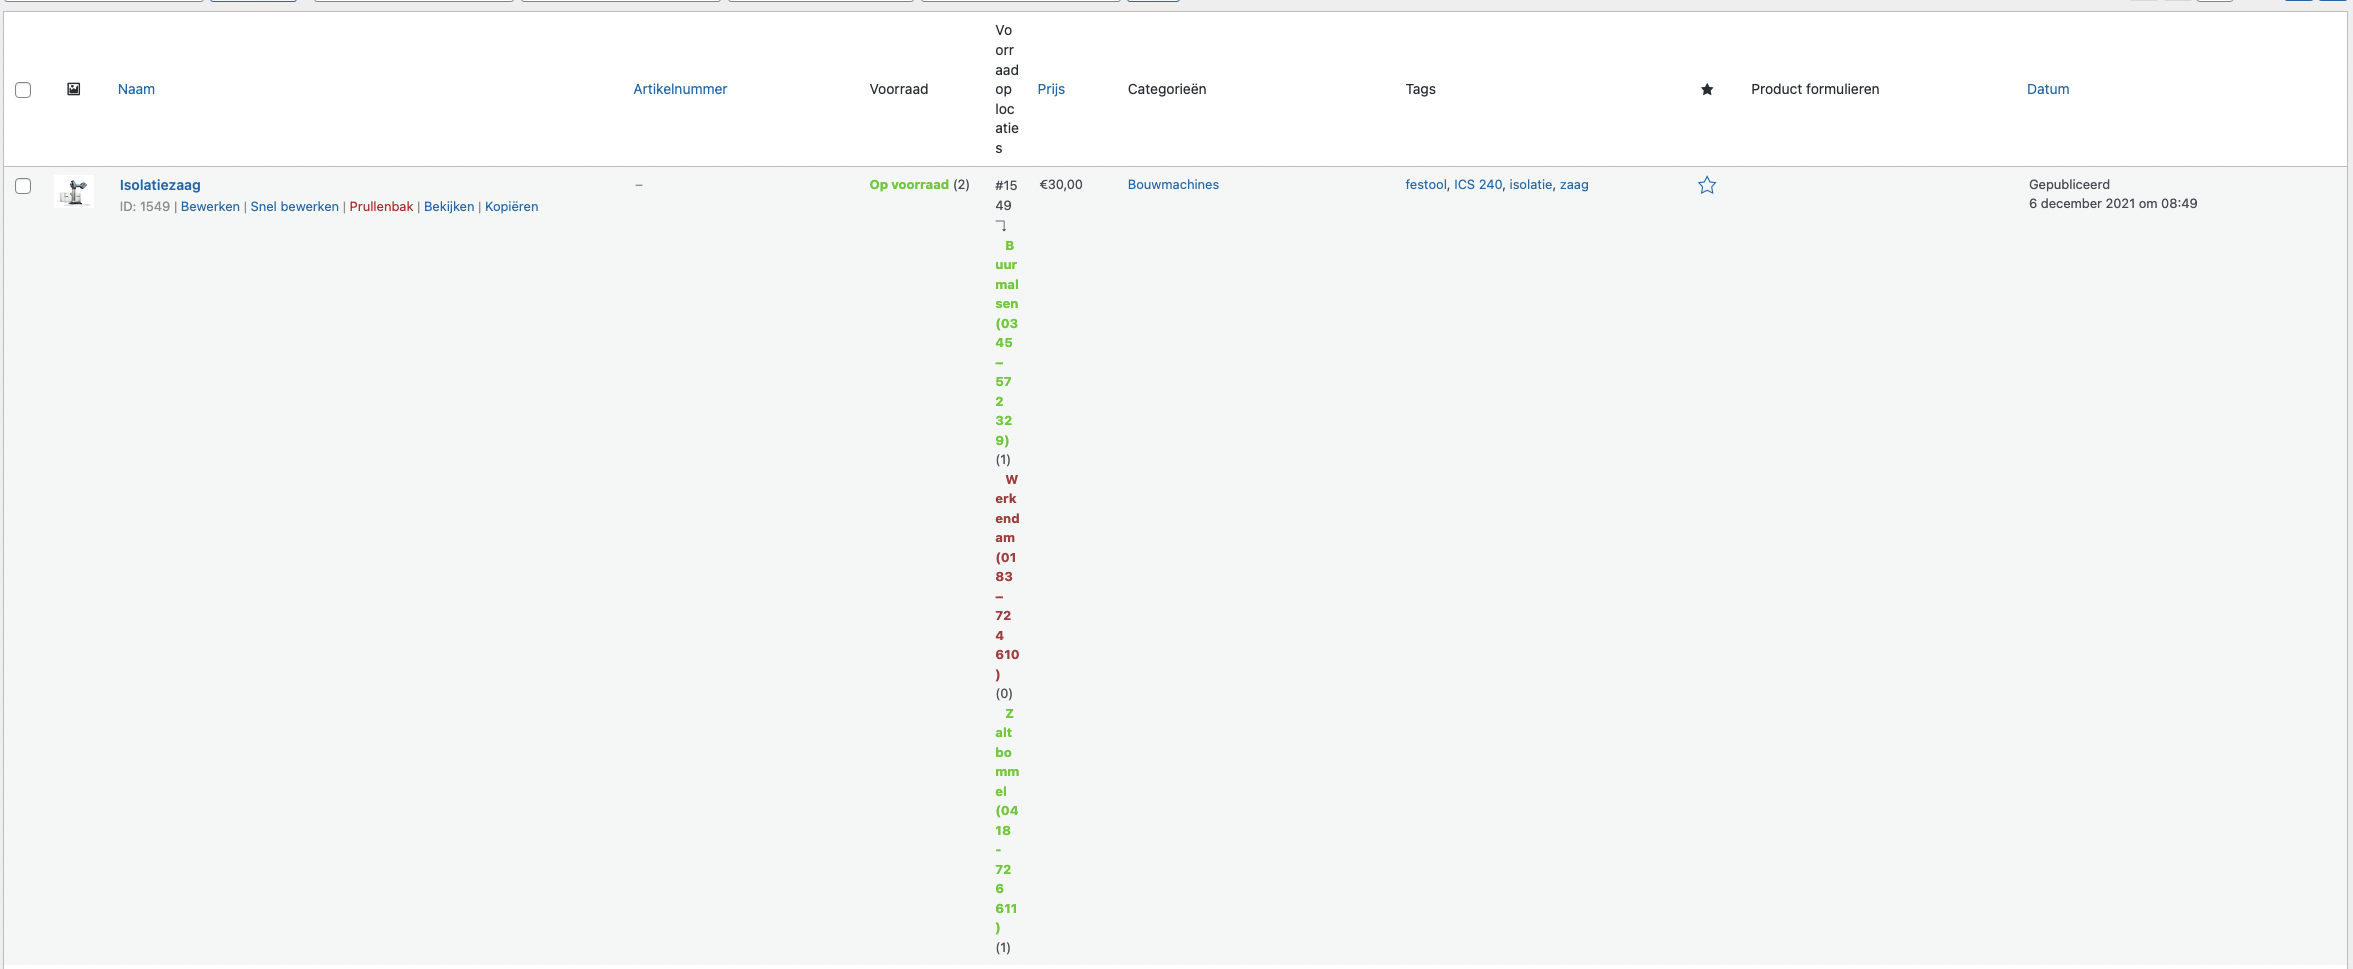Open the Isolatiezaag product thumbnail
Screen dimensions: 2353x969
[x=74, y=191]
